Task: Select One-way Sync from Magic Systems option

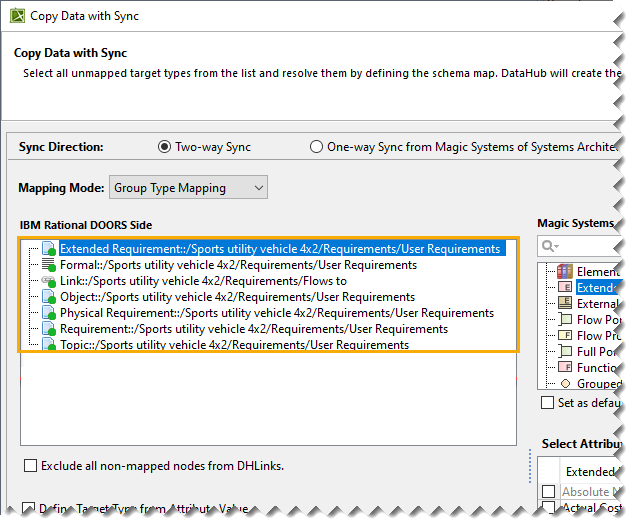Action: coord(317,147)
